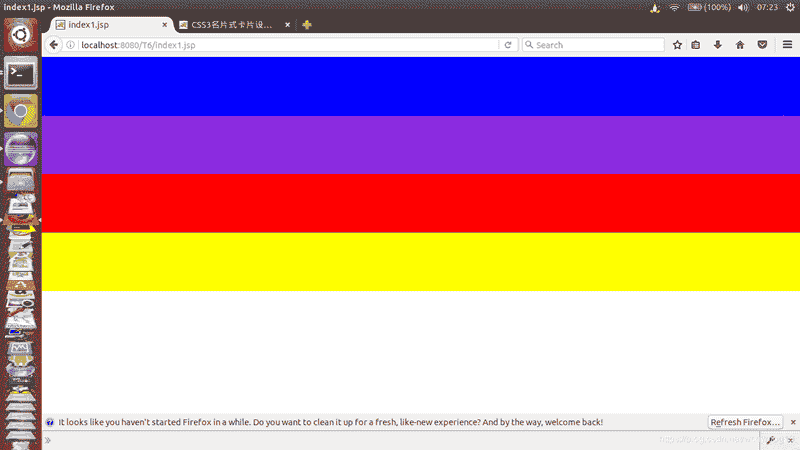This screenshot has height=450, width=800.
Task: Reload the page with the refresh icon
Action: tap(508, 45)
